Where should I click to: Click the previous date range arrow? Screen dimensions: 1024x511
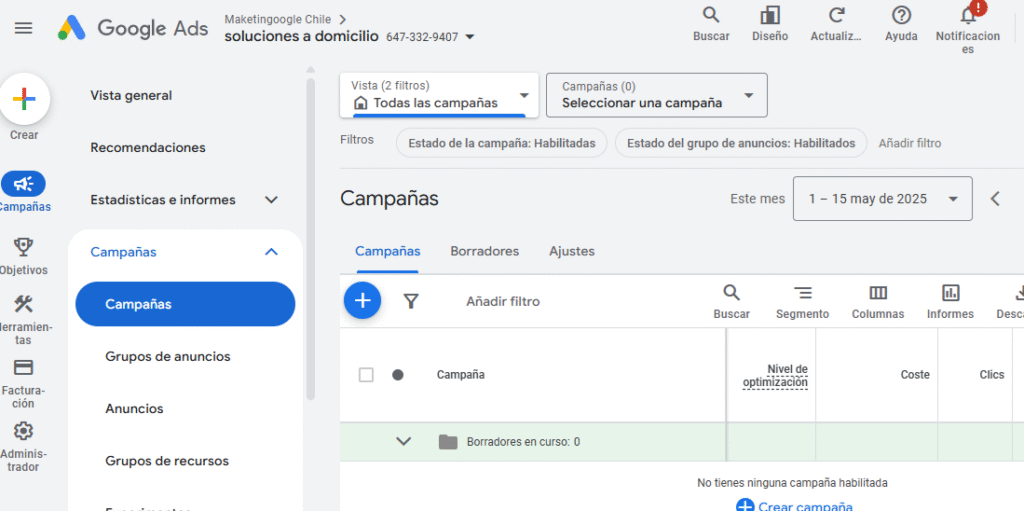[x=995, y=199]
